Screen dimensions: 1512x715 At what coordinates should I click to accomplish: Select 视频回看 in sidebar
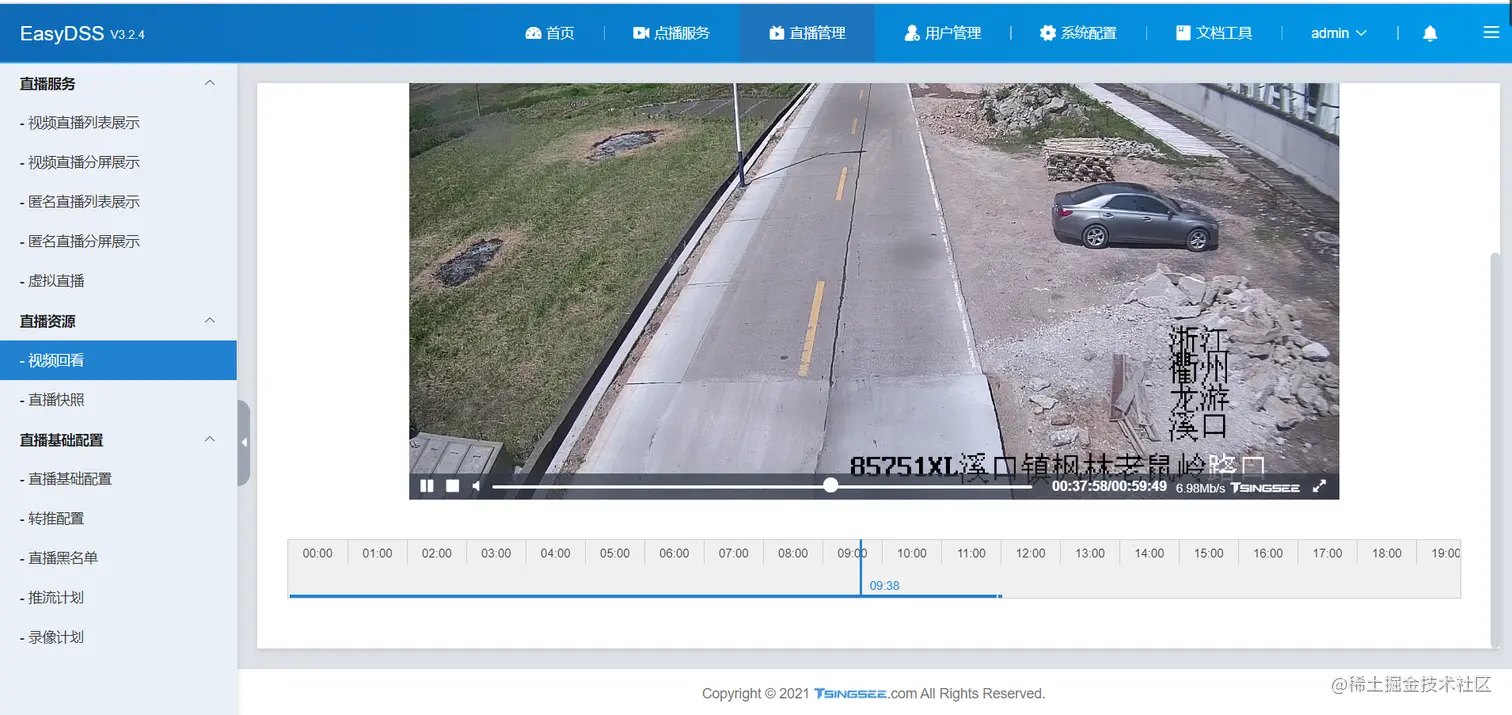pyautogui.click(x=118, y=360)
